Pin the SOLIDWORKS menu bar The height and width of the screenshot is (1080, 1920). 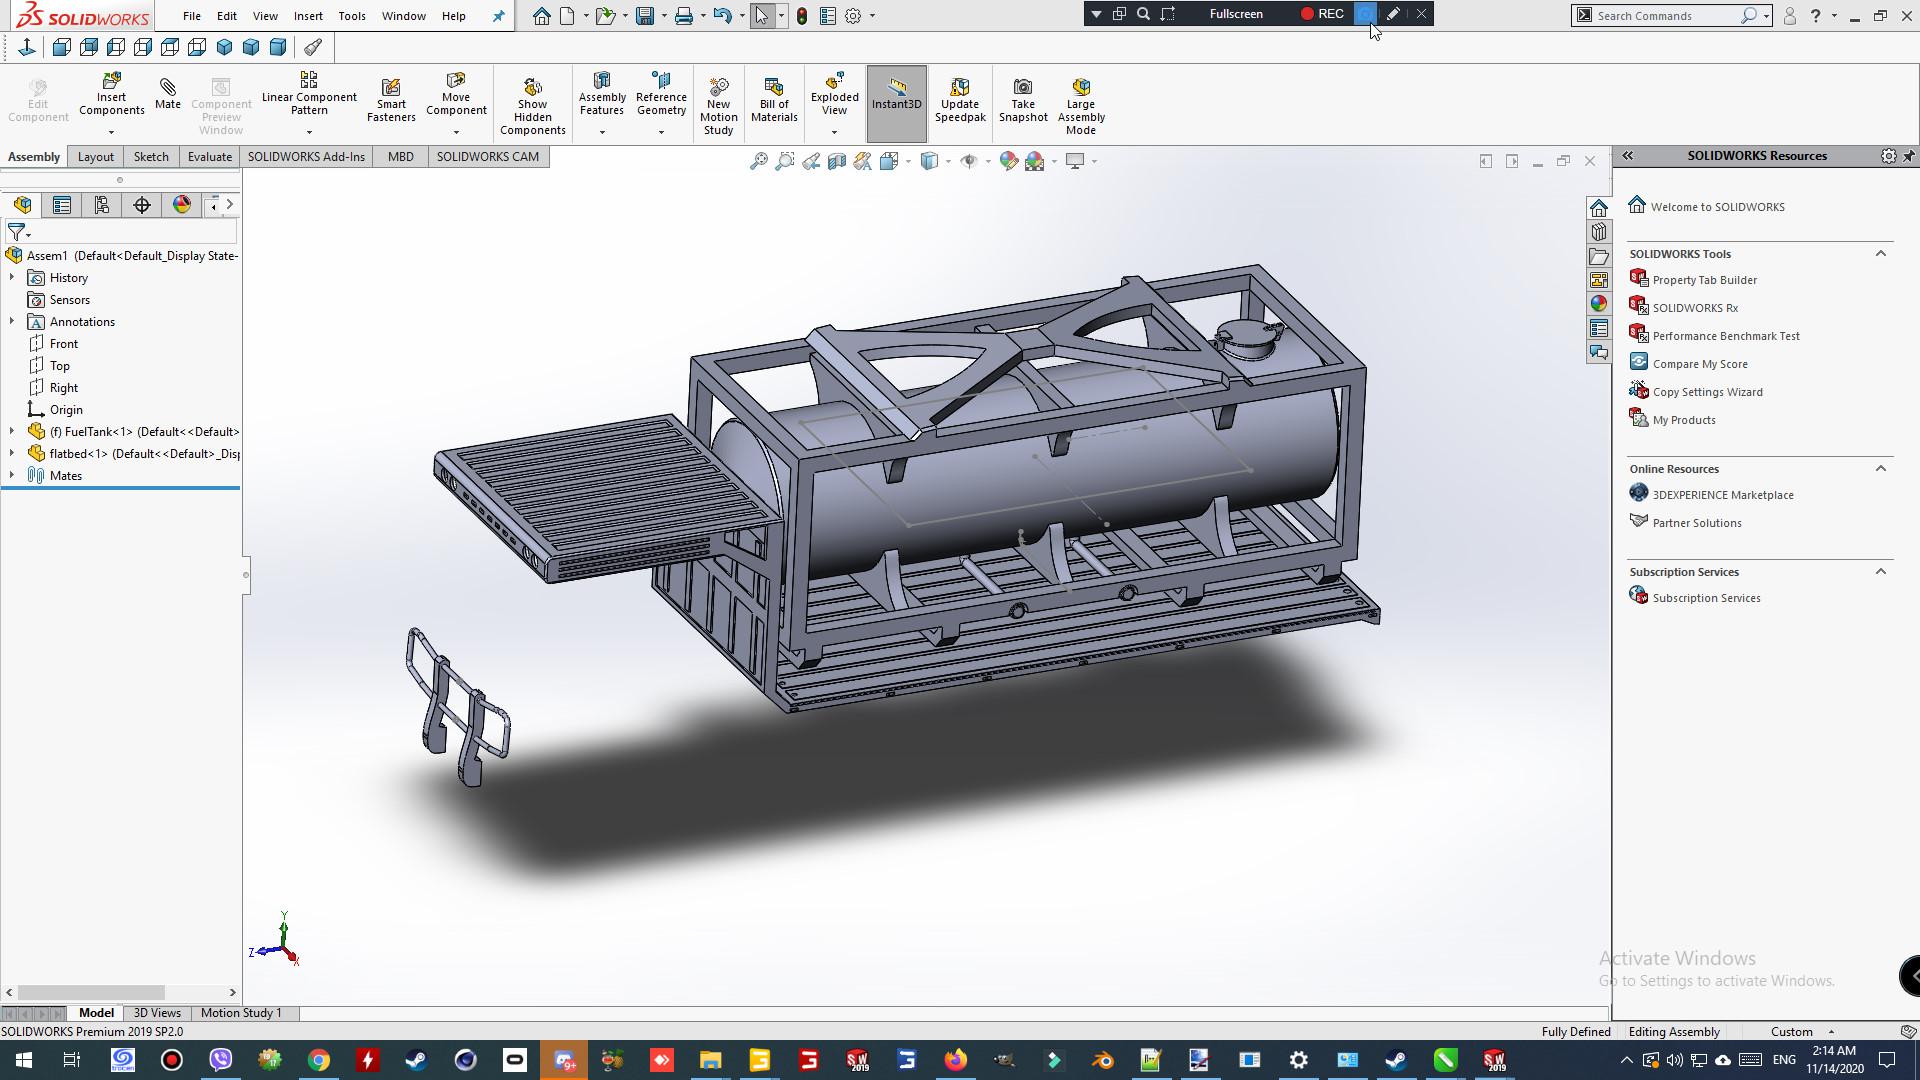499,16
